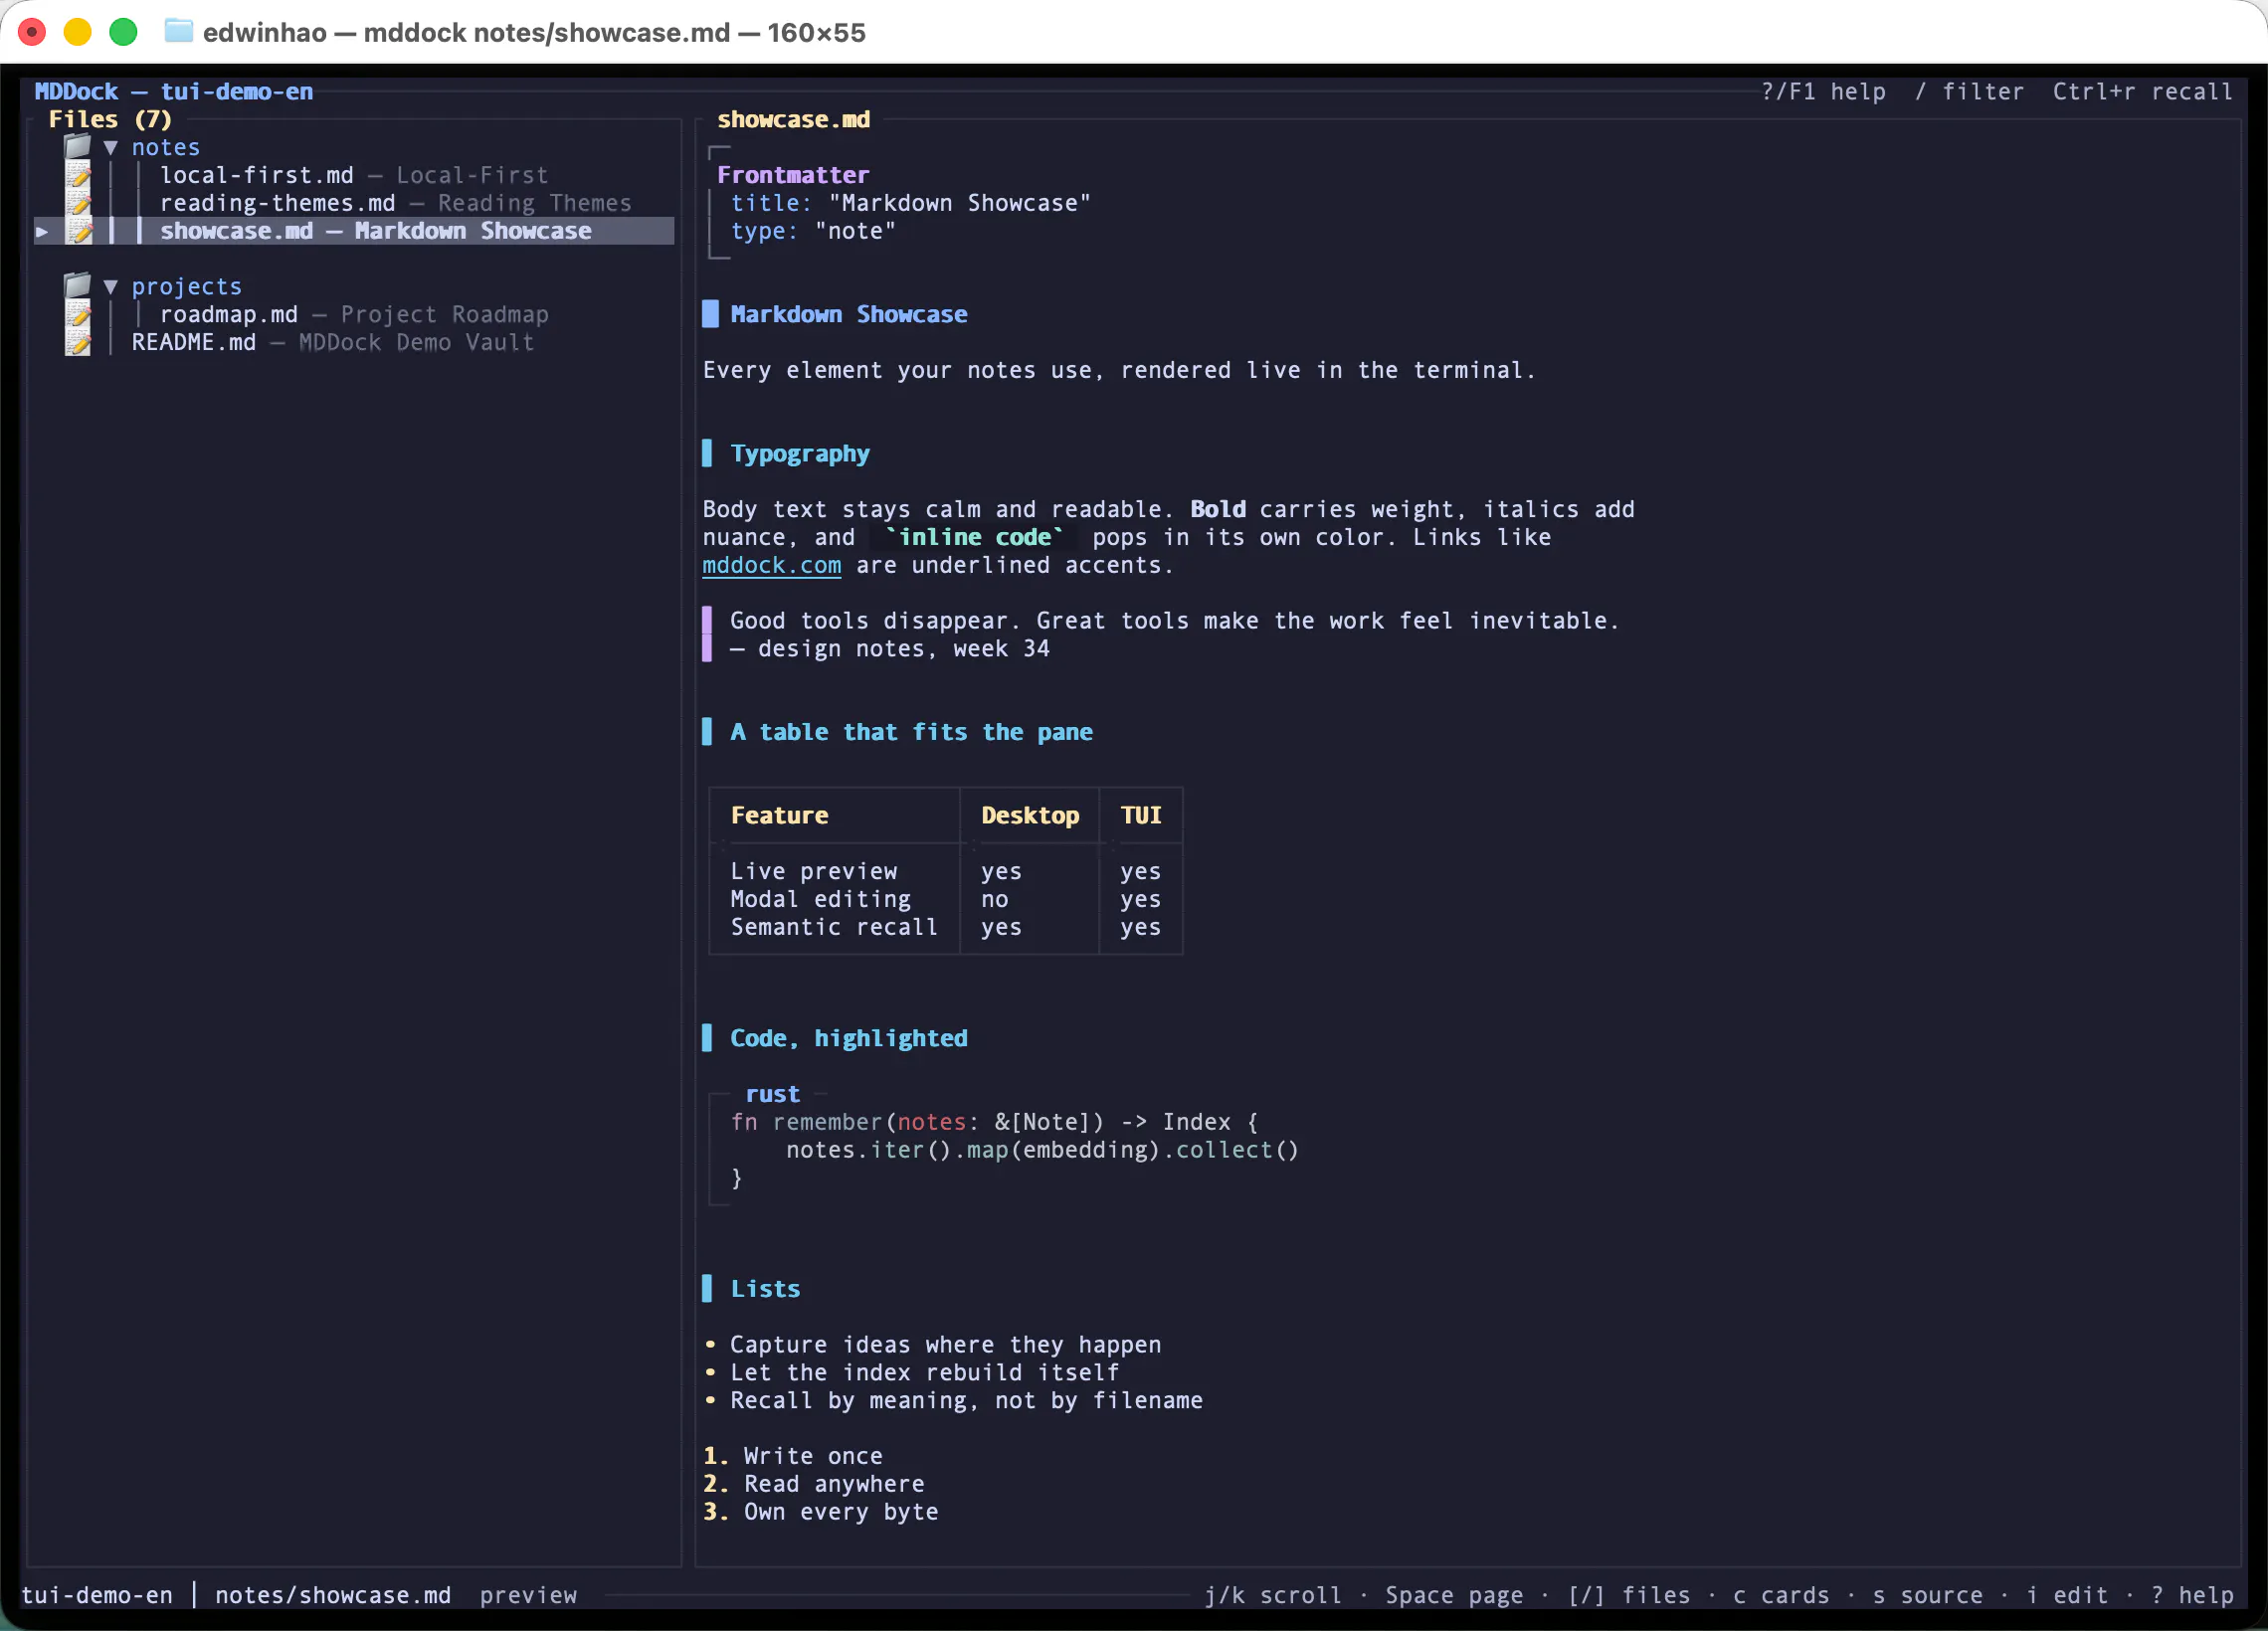Click the Frontmatter heading
Image resolution: width=2268 pixels, height=1631 pixels.
click(x=793, y=175)
